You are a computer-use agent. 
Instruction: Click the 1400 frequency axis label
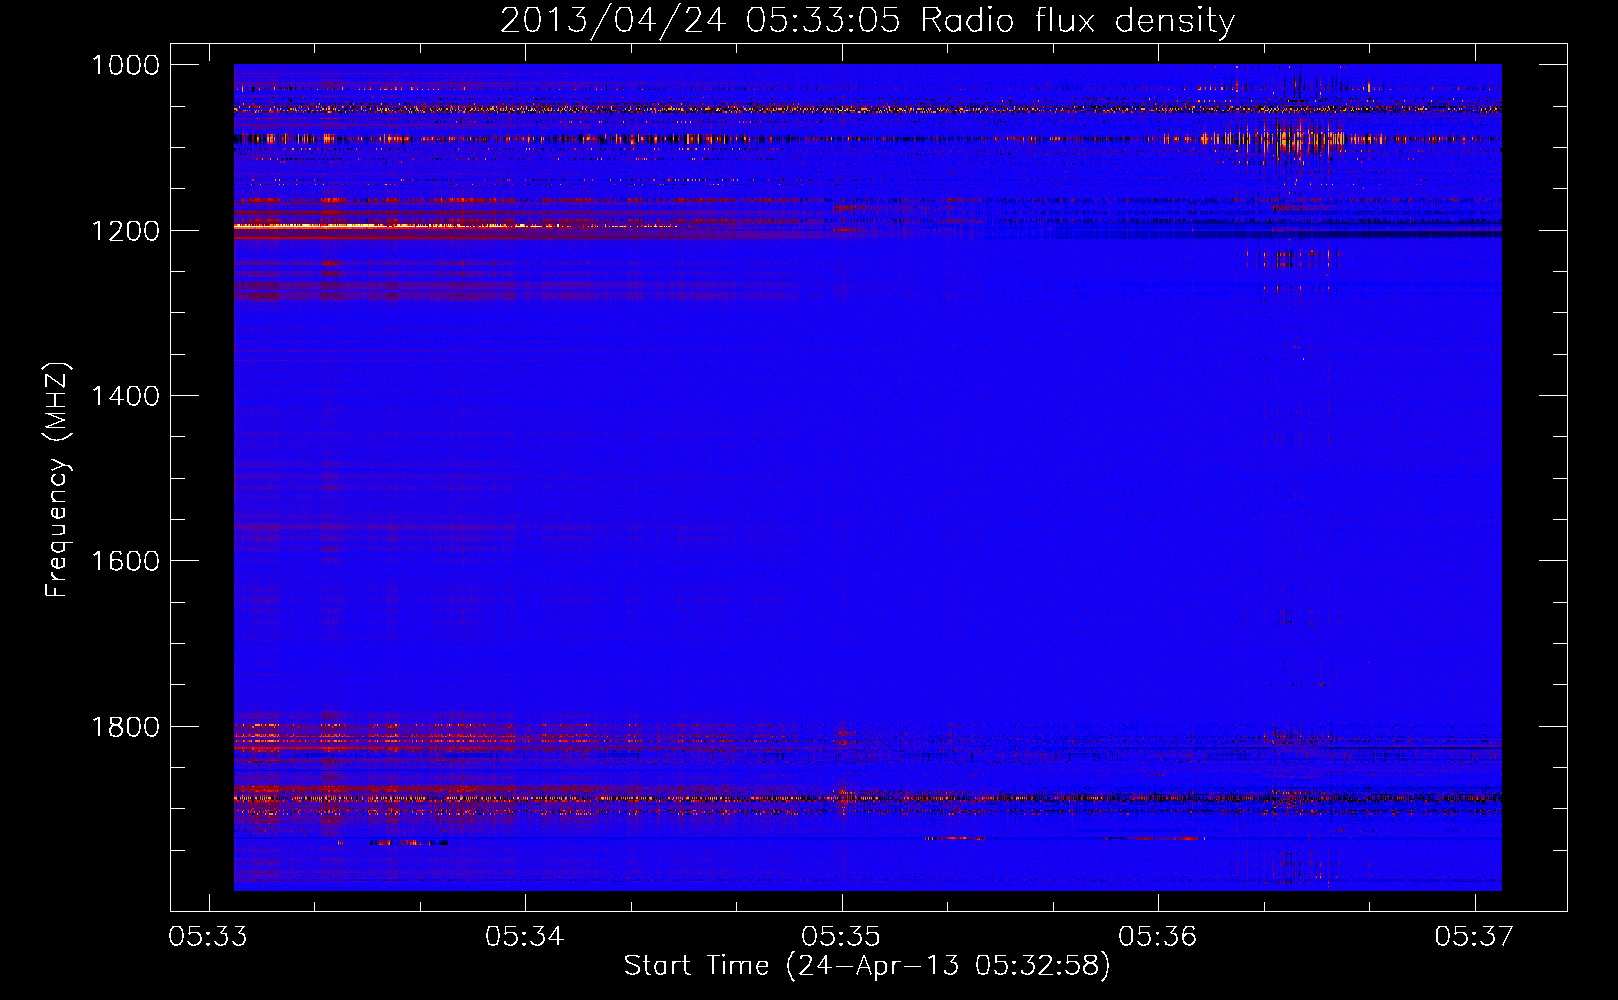click(x=125, y=396)
